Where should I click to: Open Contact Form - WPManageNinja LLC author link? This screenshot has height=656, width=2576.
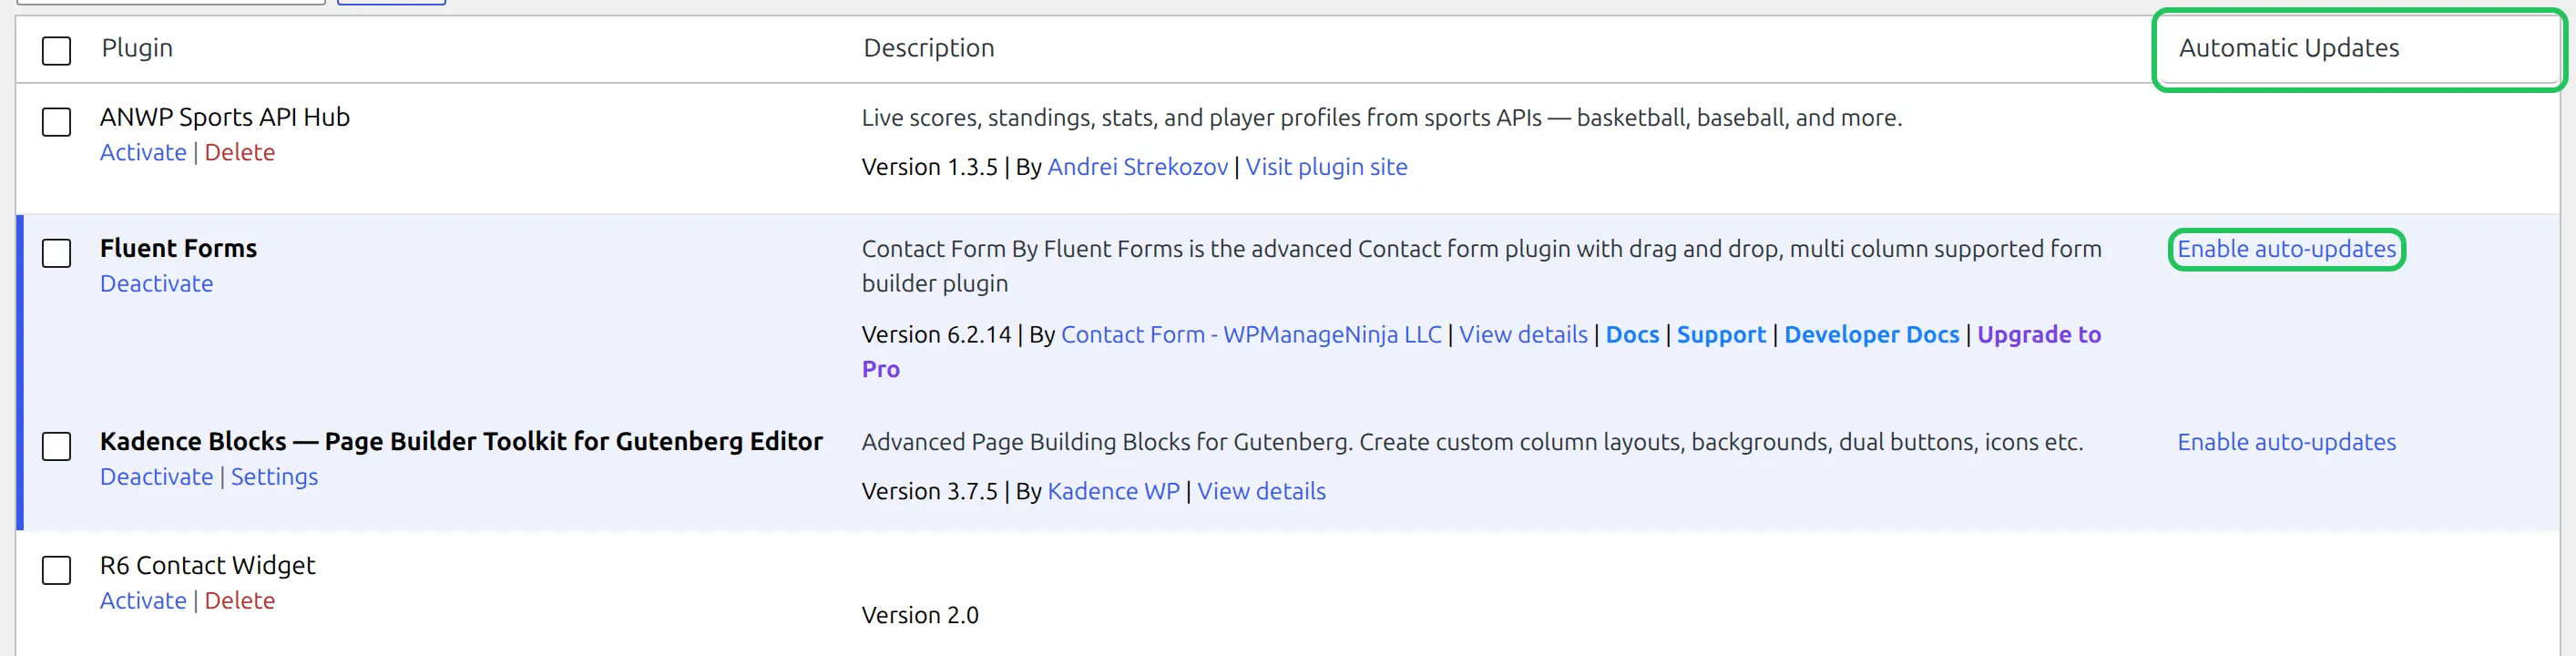1251,335
